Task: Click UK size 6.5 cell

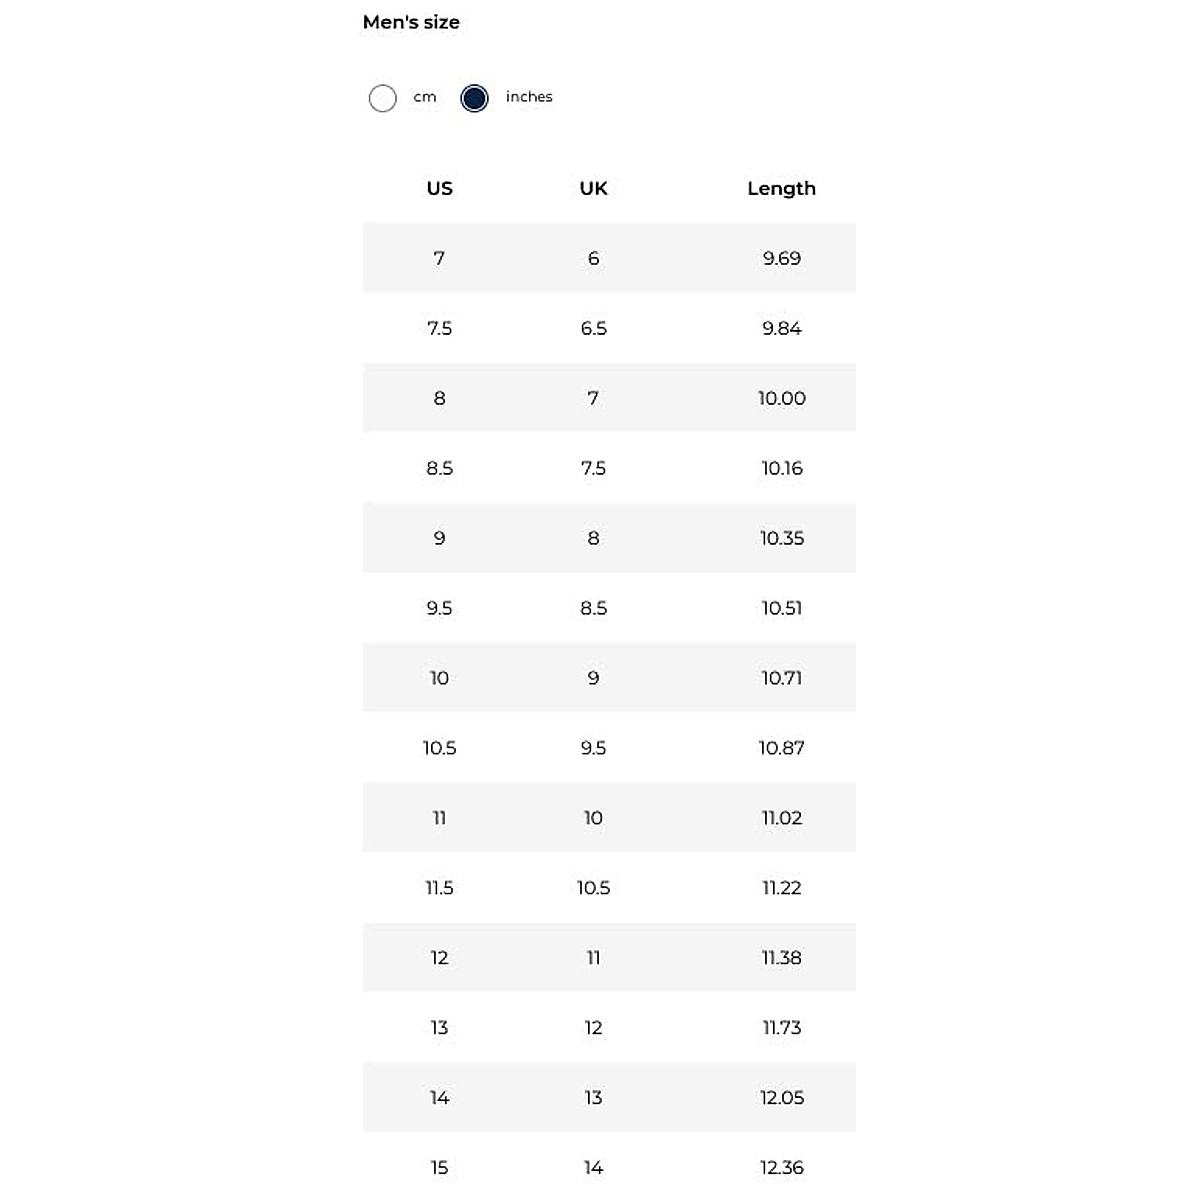Action: tap(593, 328)
